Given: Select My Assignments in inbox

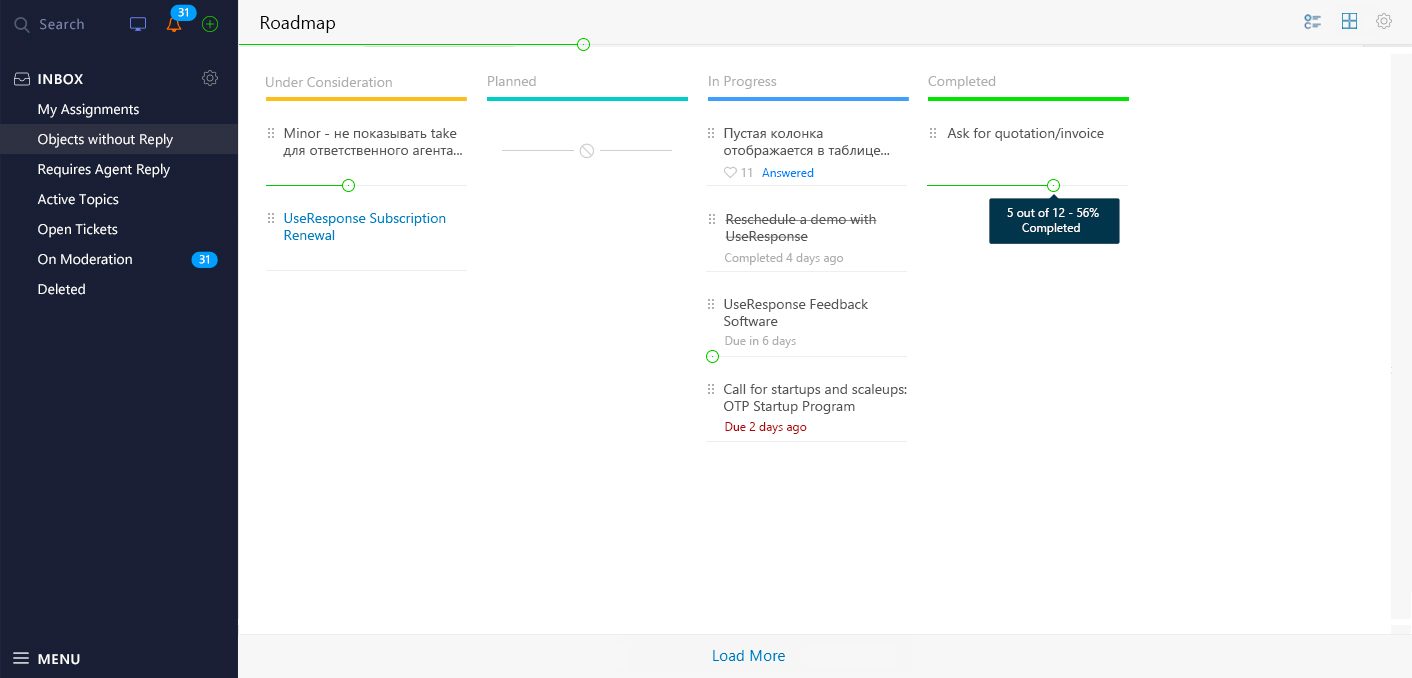Looking at the screenshot, I should [x=88, y=109].
